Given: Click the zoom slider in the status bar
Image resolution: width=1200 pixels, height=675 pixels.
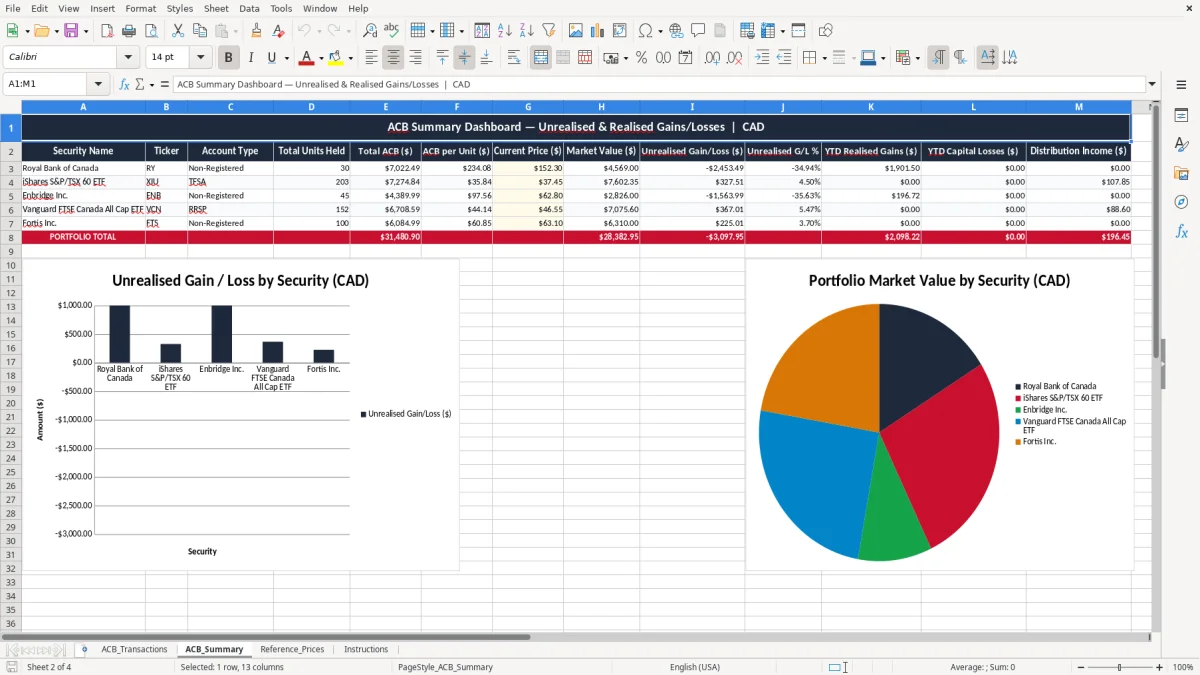Looking at the screenshot, I should click(x=1120, y=667).
